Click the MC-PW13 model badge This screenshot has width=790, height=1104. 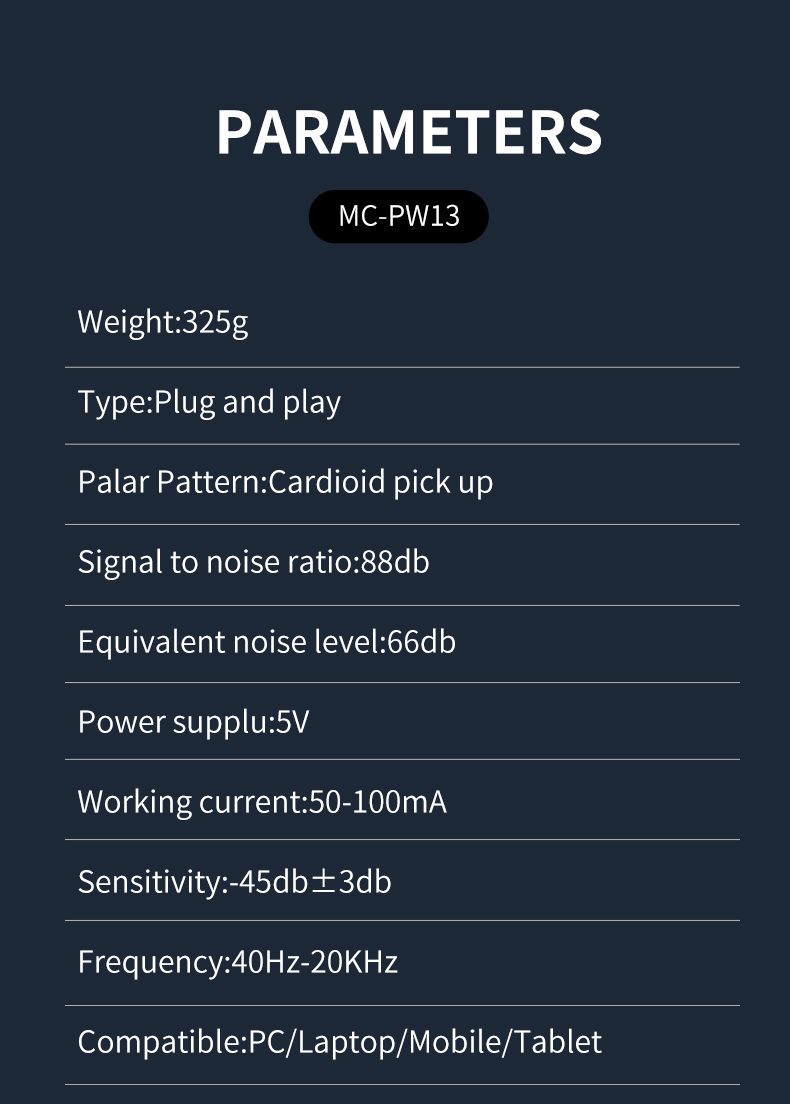tap(398, 216)
